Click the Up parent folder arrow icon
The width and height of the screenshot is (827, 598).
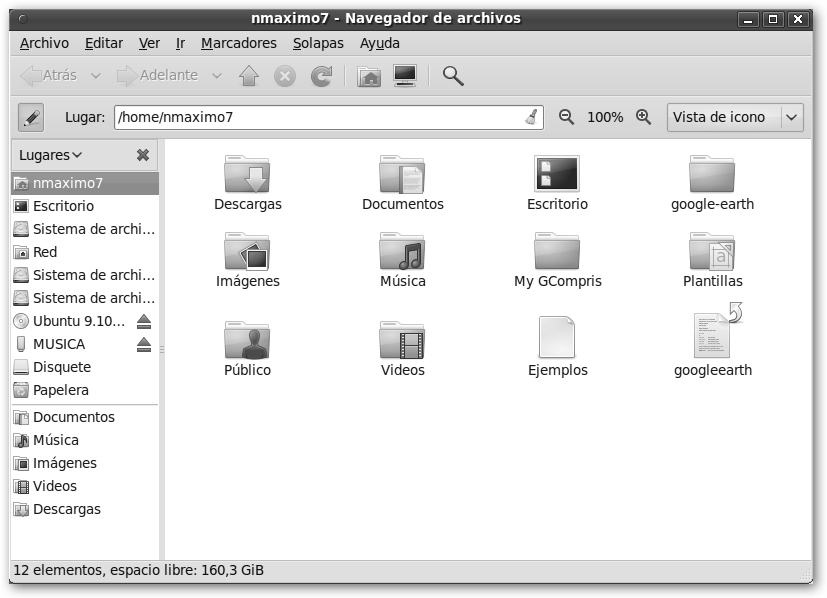click(x=249, y=76)
